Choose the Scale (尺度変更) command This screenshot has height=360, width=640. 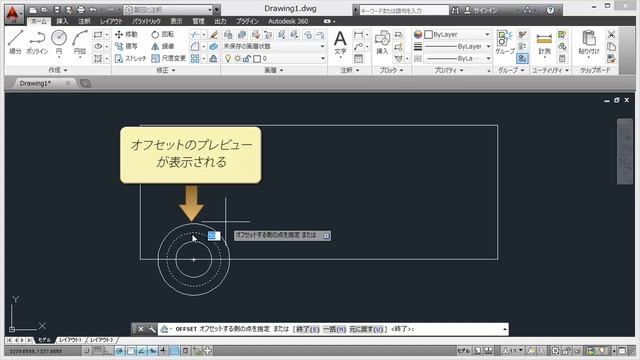click(168, 59)
